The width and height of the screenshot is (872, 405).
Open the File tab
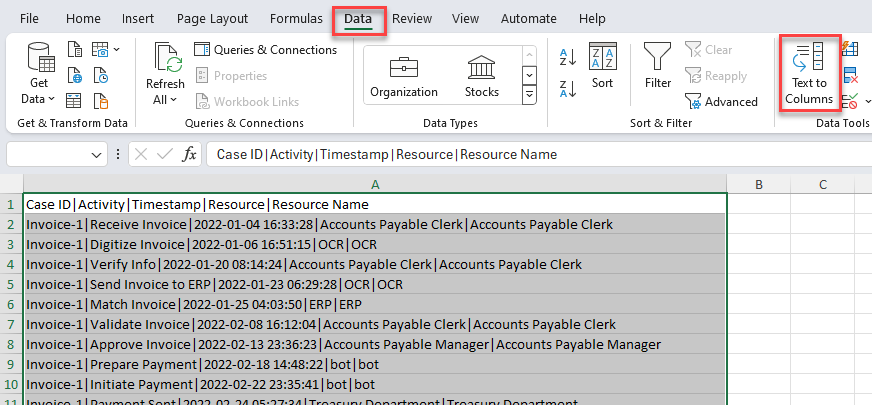(29, 18)
